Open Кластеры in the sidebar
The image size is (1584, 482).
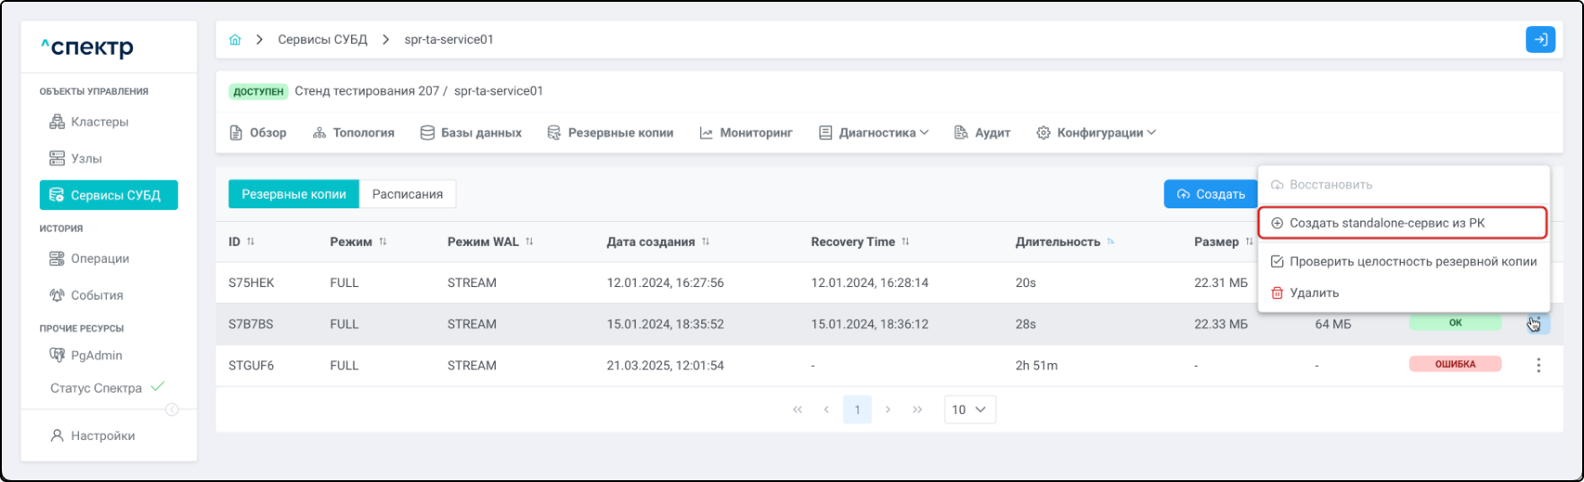[99, 122]
